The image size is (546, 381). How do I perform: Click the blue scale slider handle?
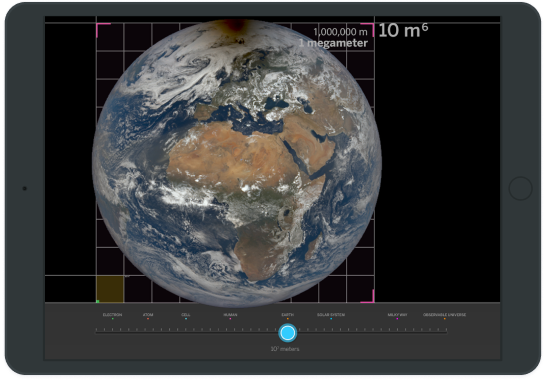[288, 333]
